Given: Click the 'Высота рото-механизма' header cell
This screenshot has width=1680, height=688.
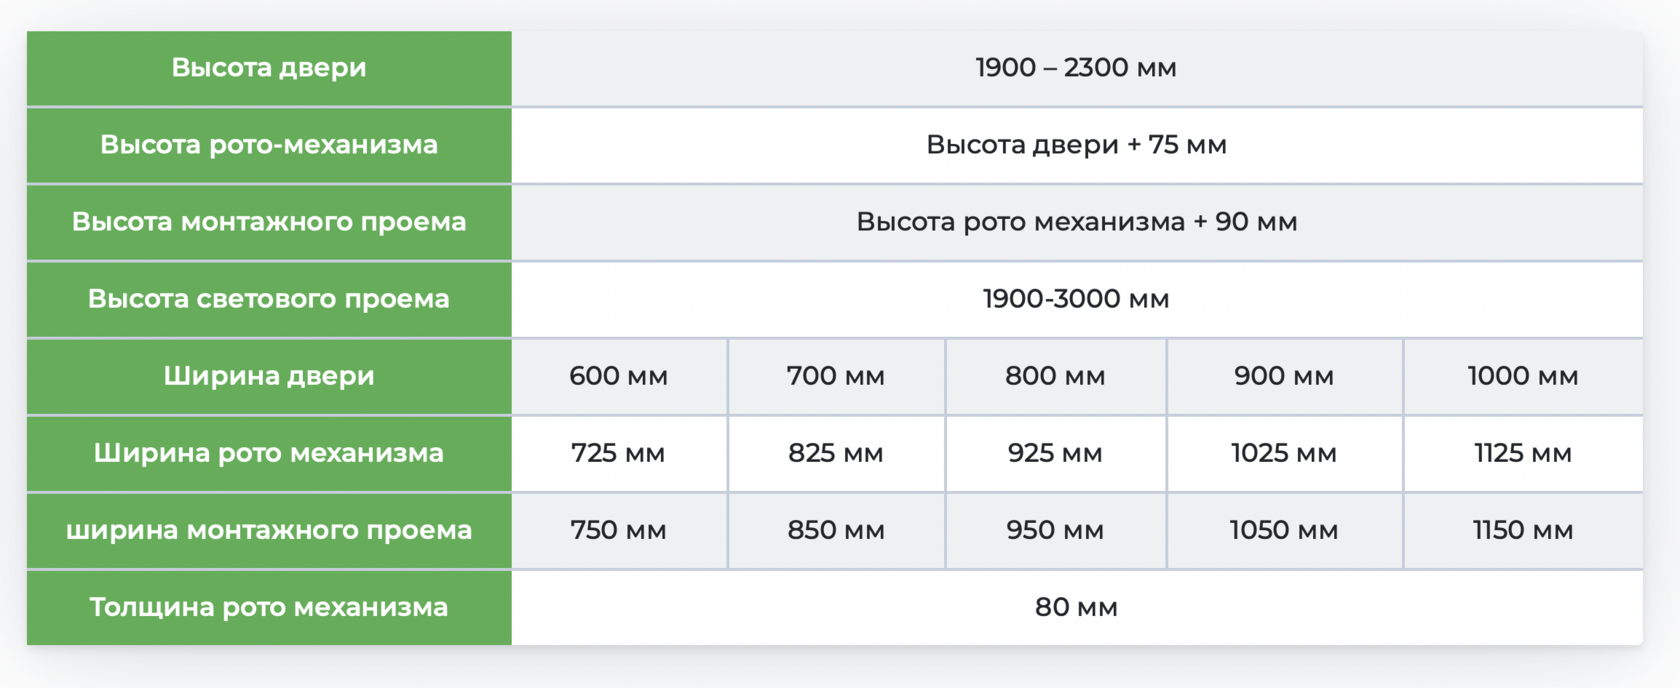Looking at the screenshot, I should [268, 145].
